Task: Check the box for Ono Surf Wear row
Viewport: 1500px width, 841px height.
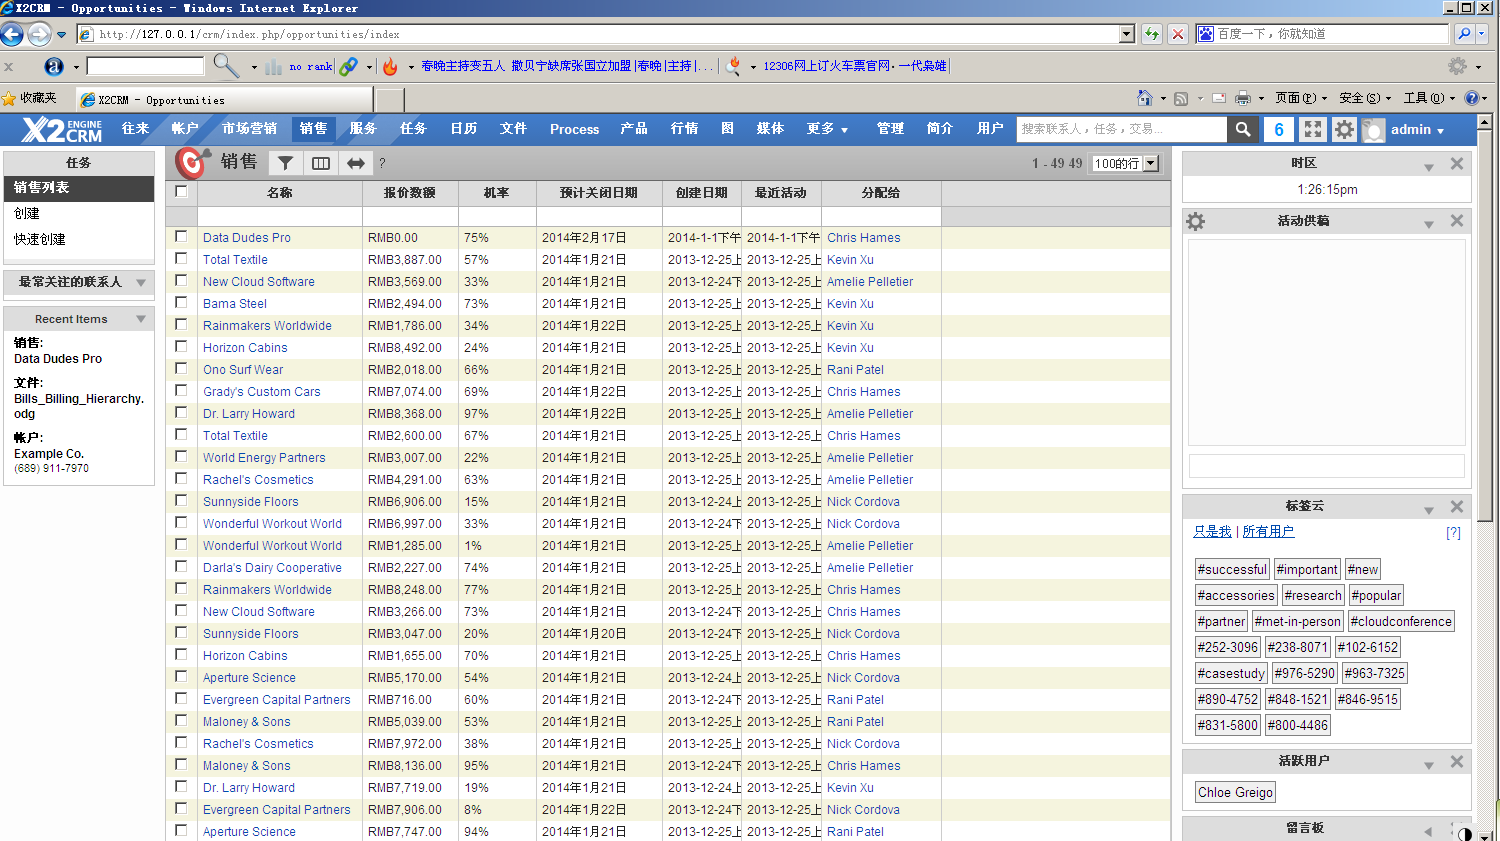Action: 181,369
